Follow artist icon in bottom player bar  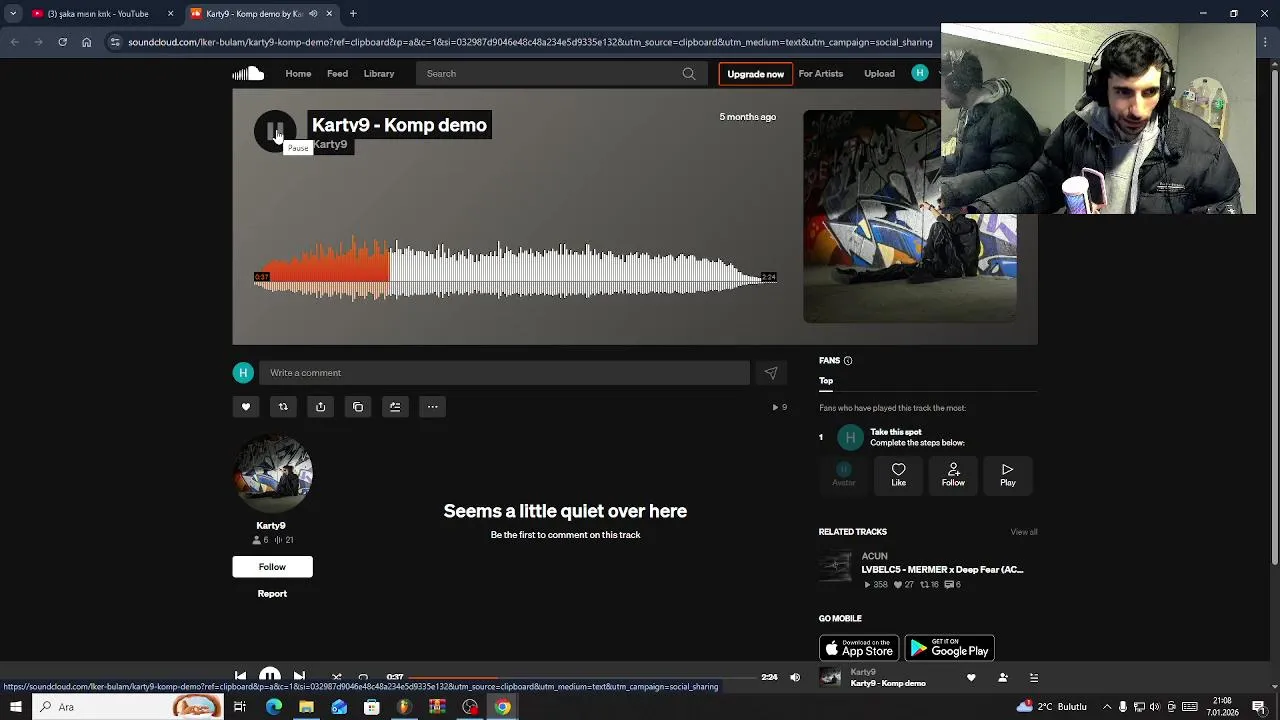coord(1003,678)
